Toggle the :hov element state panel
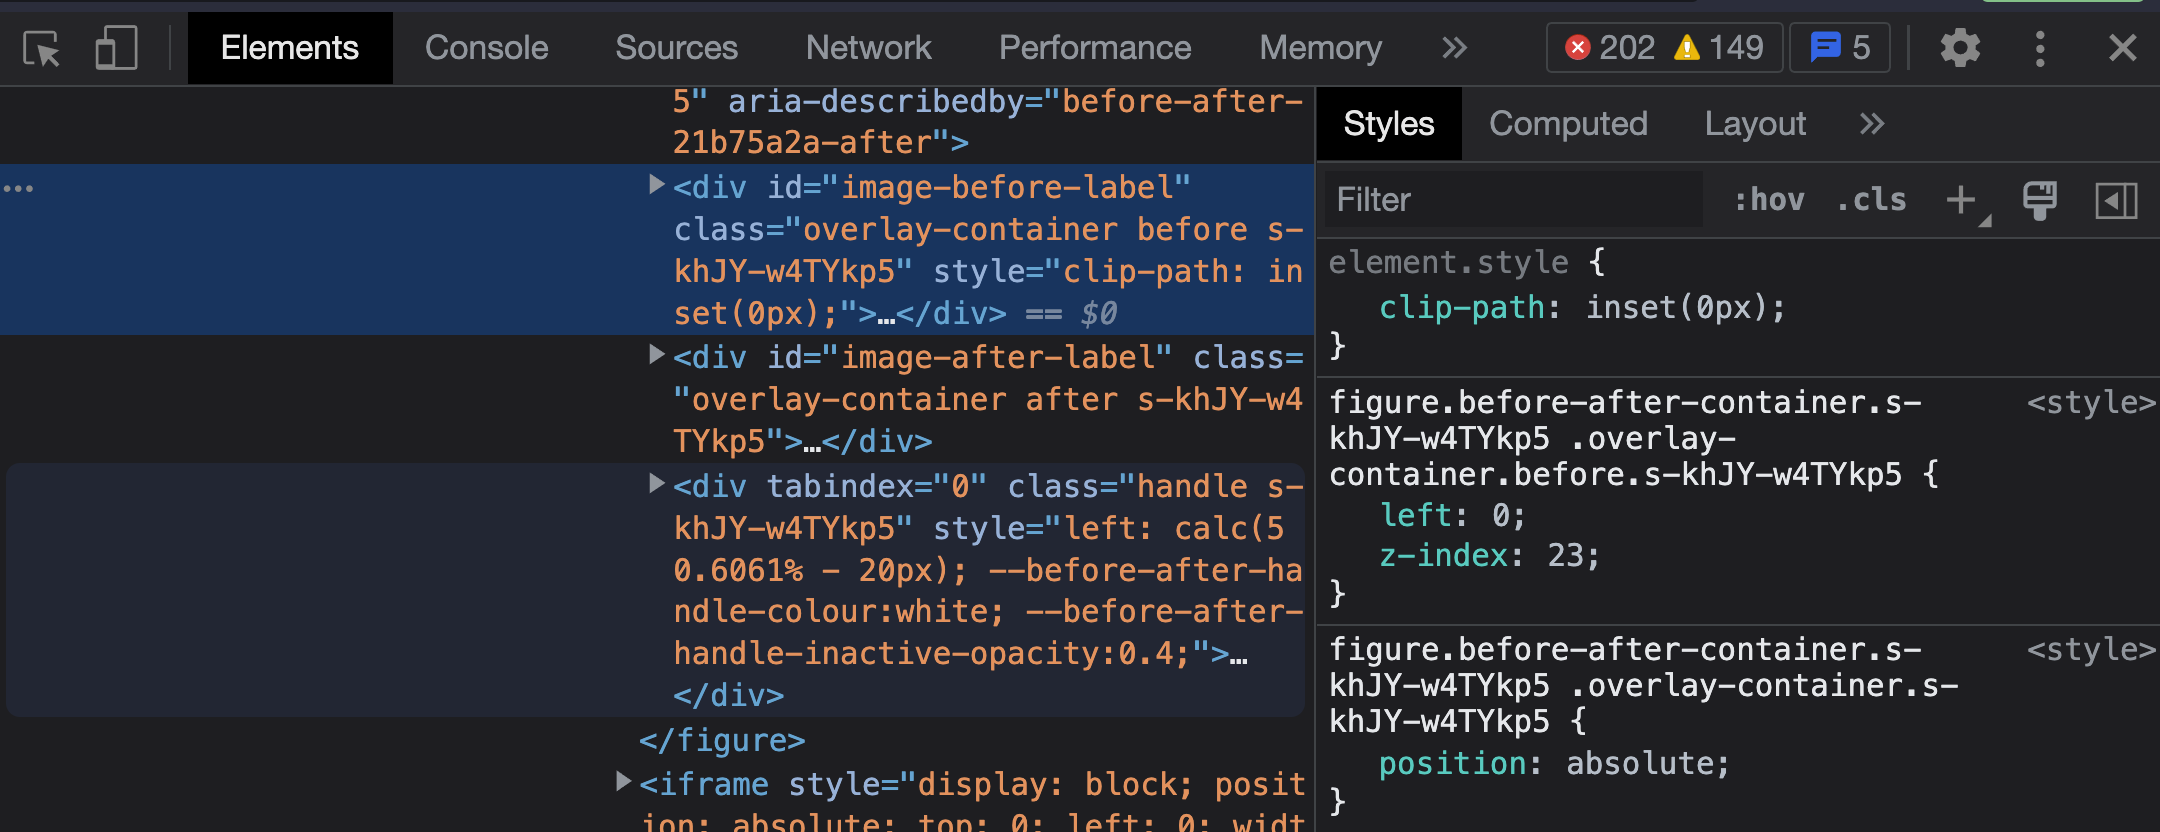Image resolution: width=2160 pixels, height=832 pixels. (1769, 200)
